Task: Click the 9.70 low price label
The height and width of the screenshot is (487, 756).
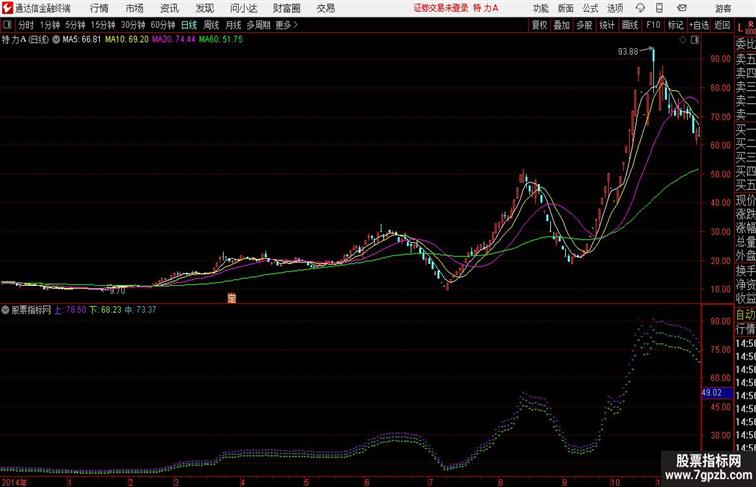Action: coord(117,291)
